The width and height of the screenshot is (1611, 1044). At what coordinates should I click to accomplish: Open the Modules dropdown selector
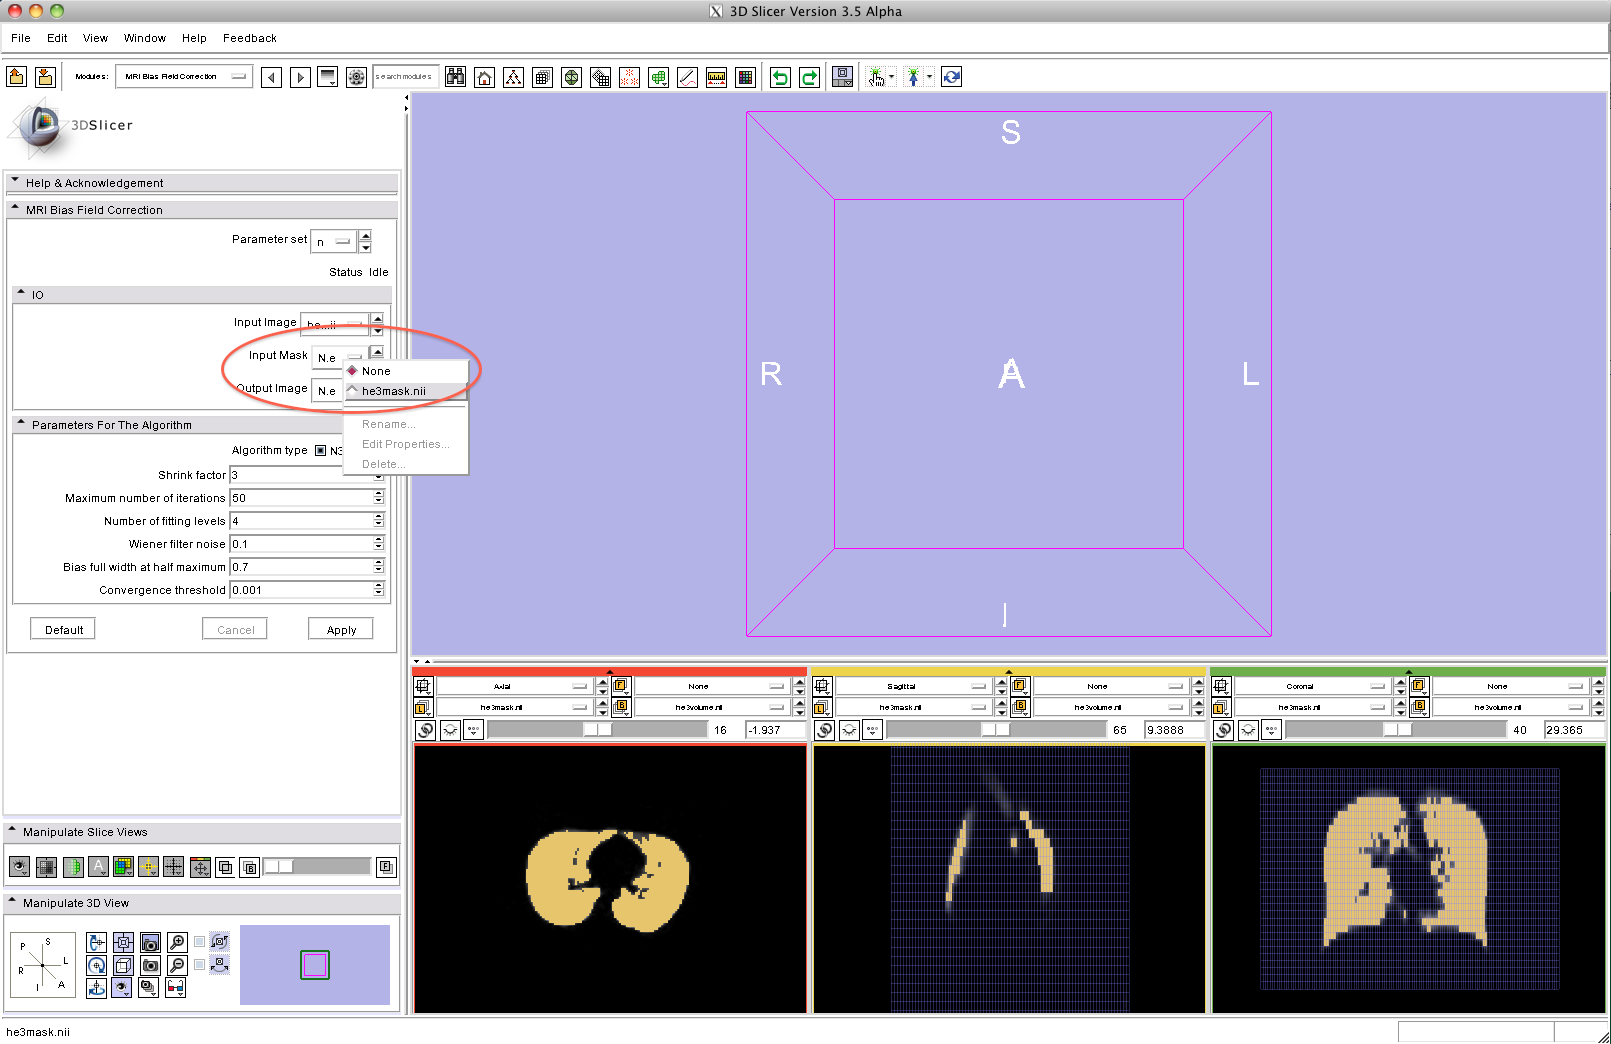[x=183, y=77]
